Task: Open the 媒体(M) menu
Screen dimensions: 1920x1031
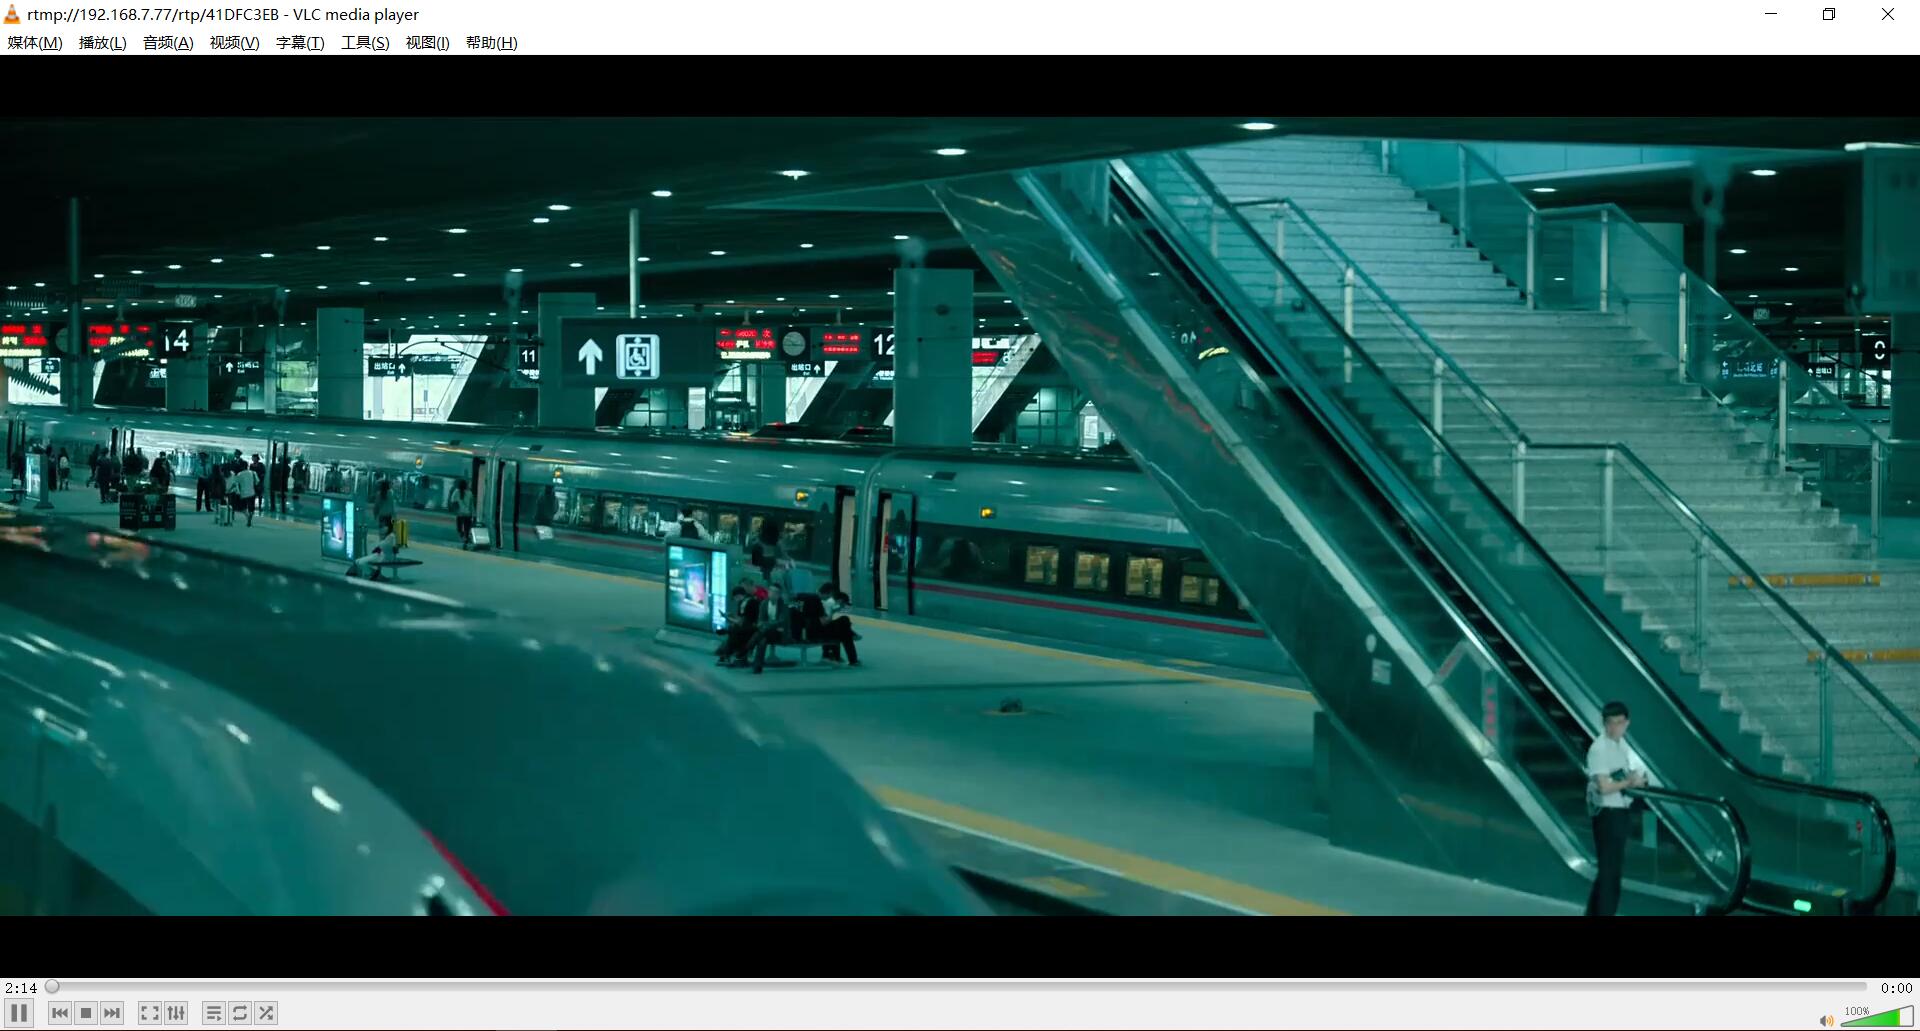Action: [x=34, y=42]
